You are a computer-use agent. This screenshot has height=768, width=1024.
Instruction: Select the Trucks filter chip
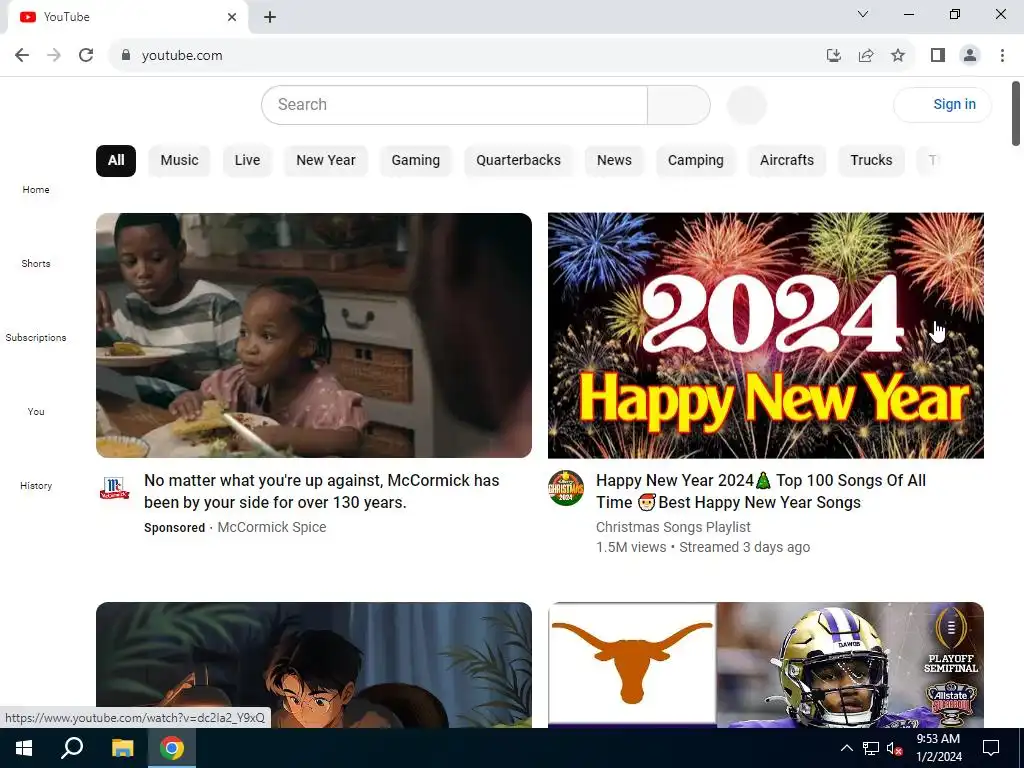(x=871, y=161)
